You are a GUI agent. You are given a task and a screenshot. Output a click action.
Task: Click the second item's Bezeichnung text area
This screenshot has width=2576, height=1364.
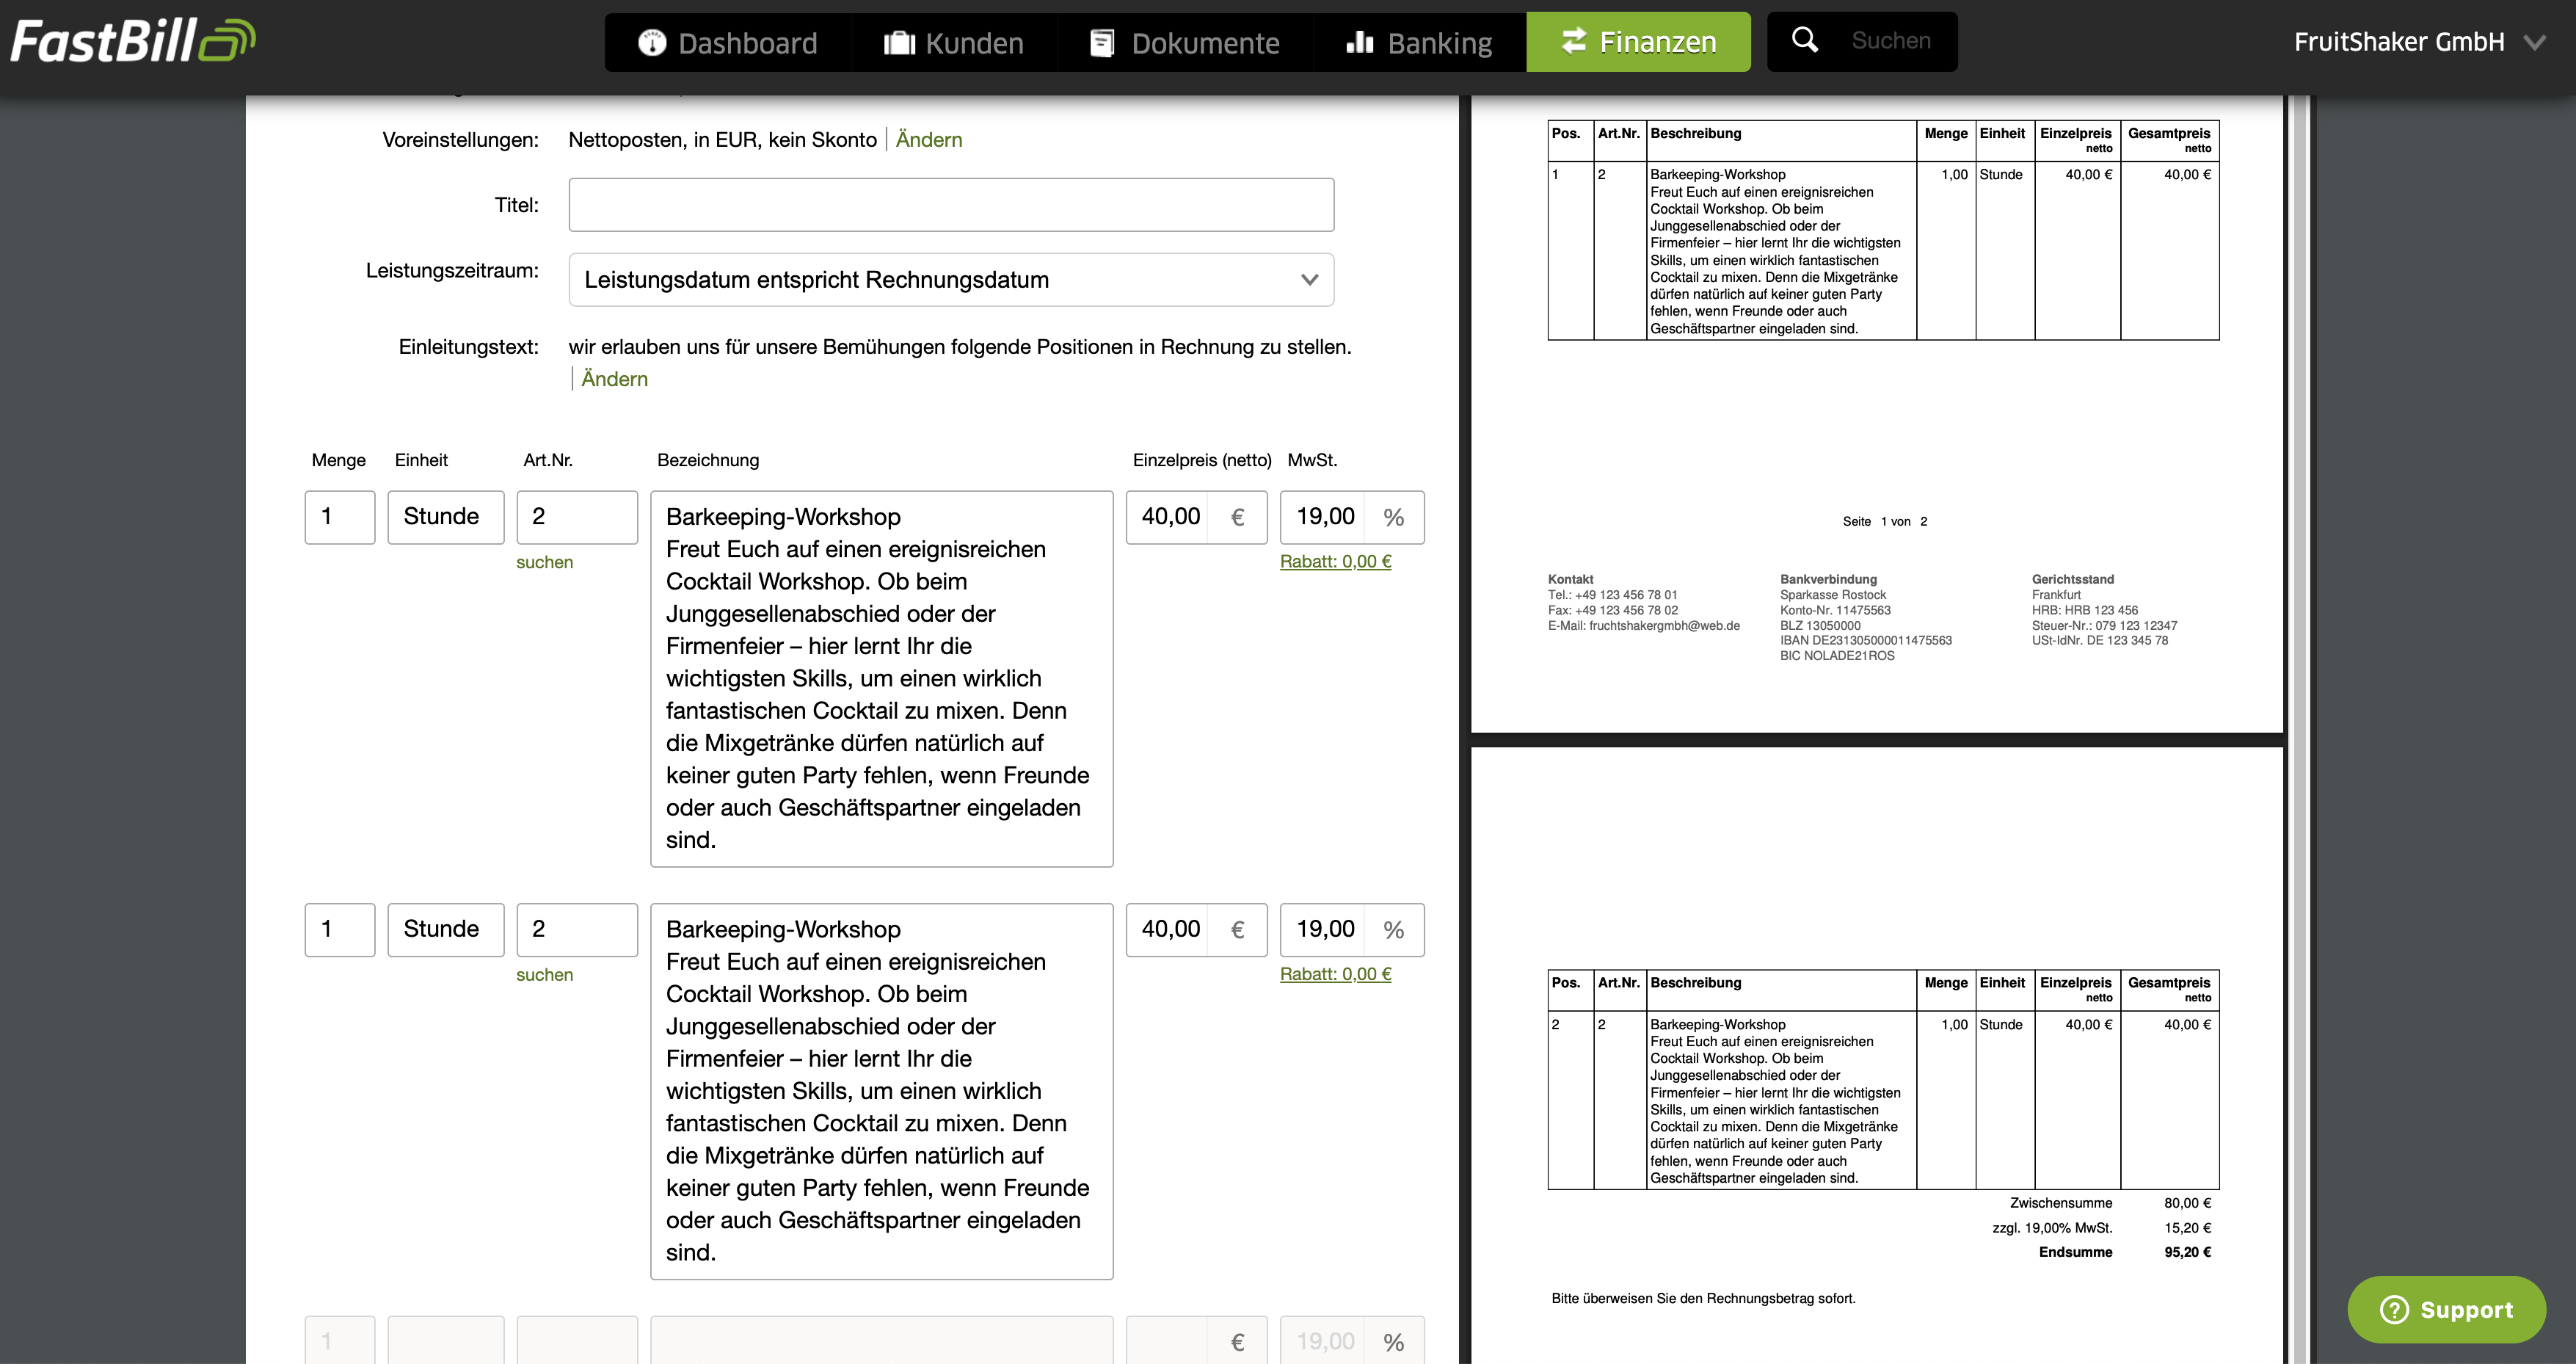pyautogui.click(x=882, y=1091)
